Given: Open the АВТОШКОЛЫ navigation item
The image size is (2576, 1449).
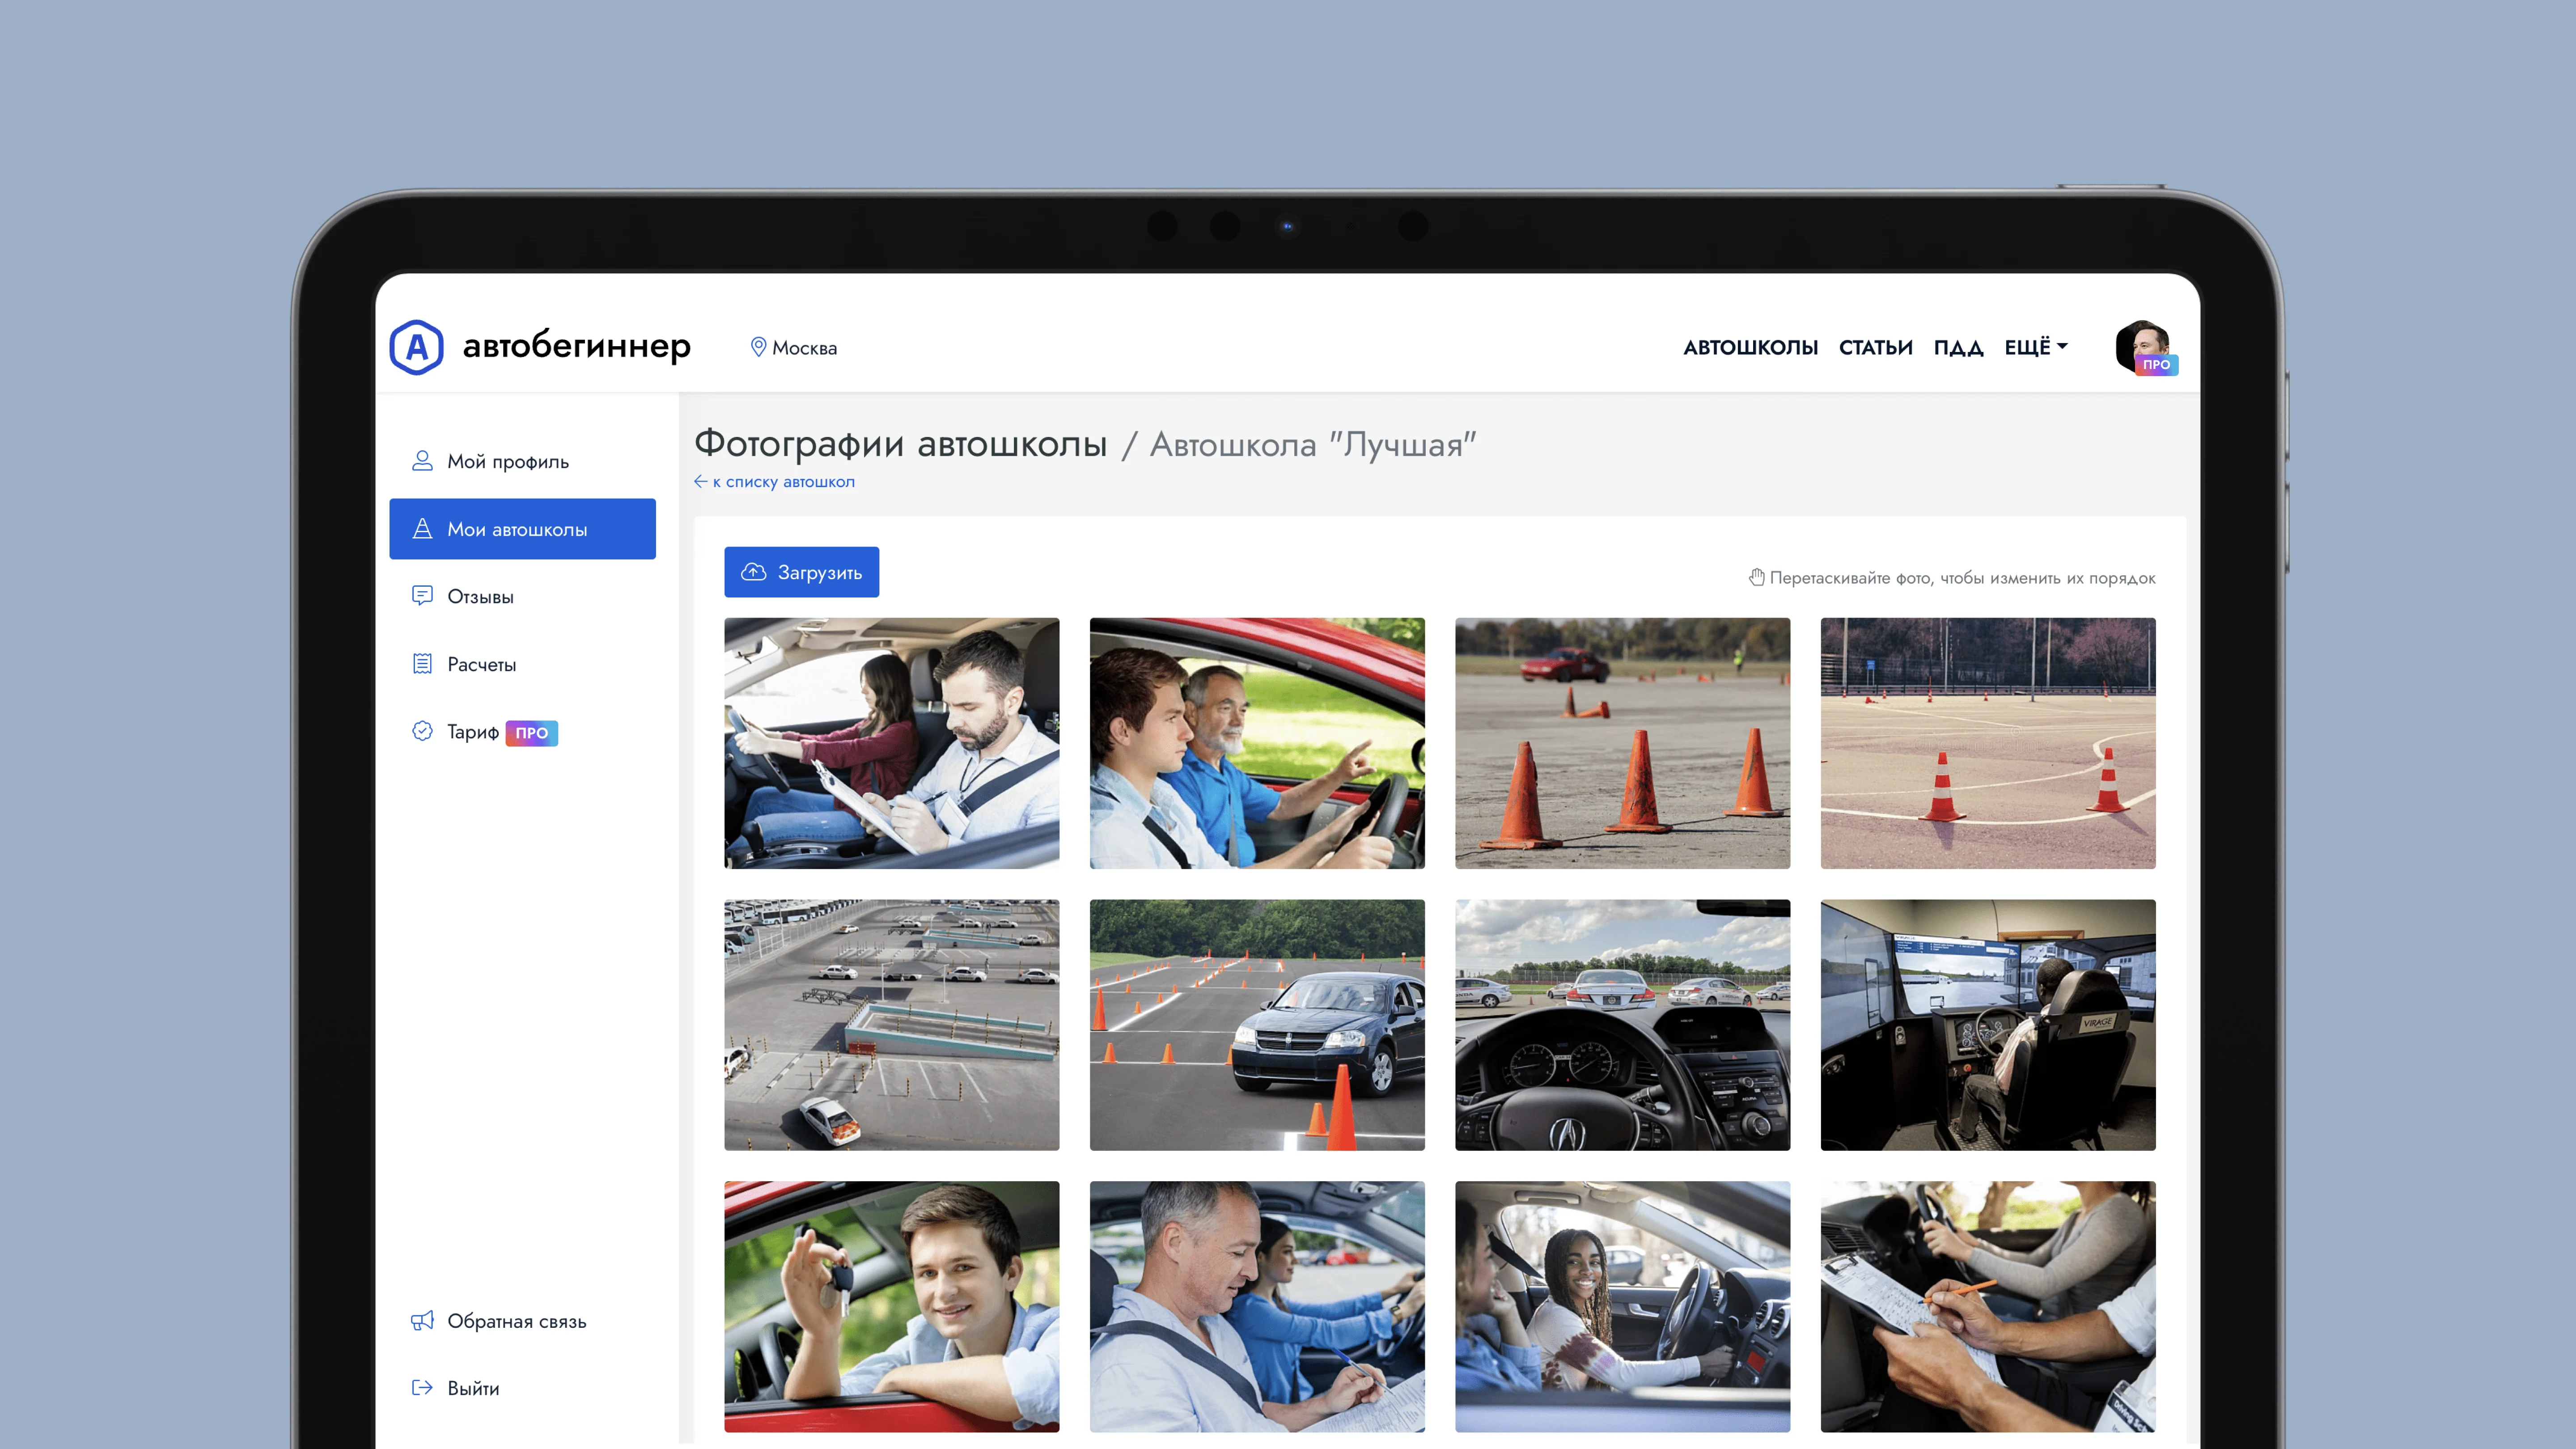Looking at the screenshot, I should click(1750, 347).
